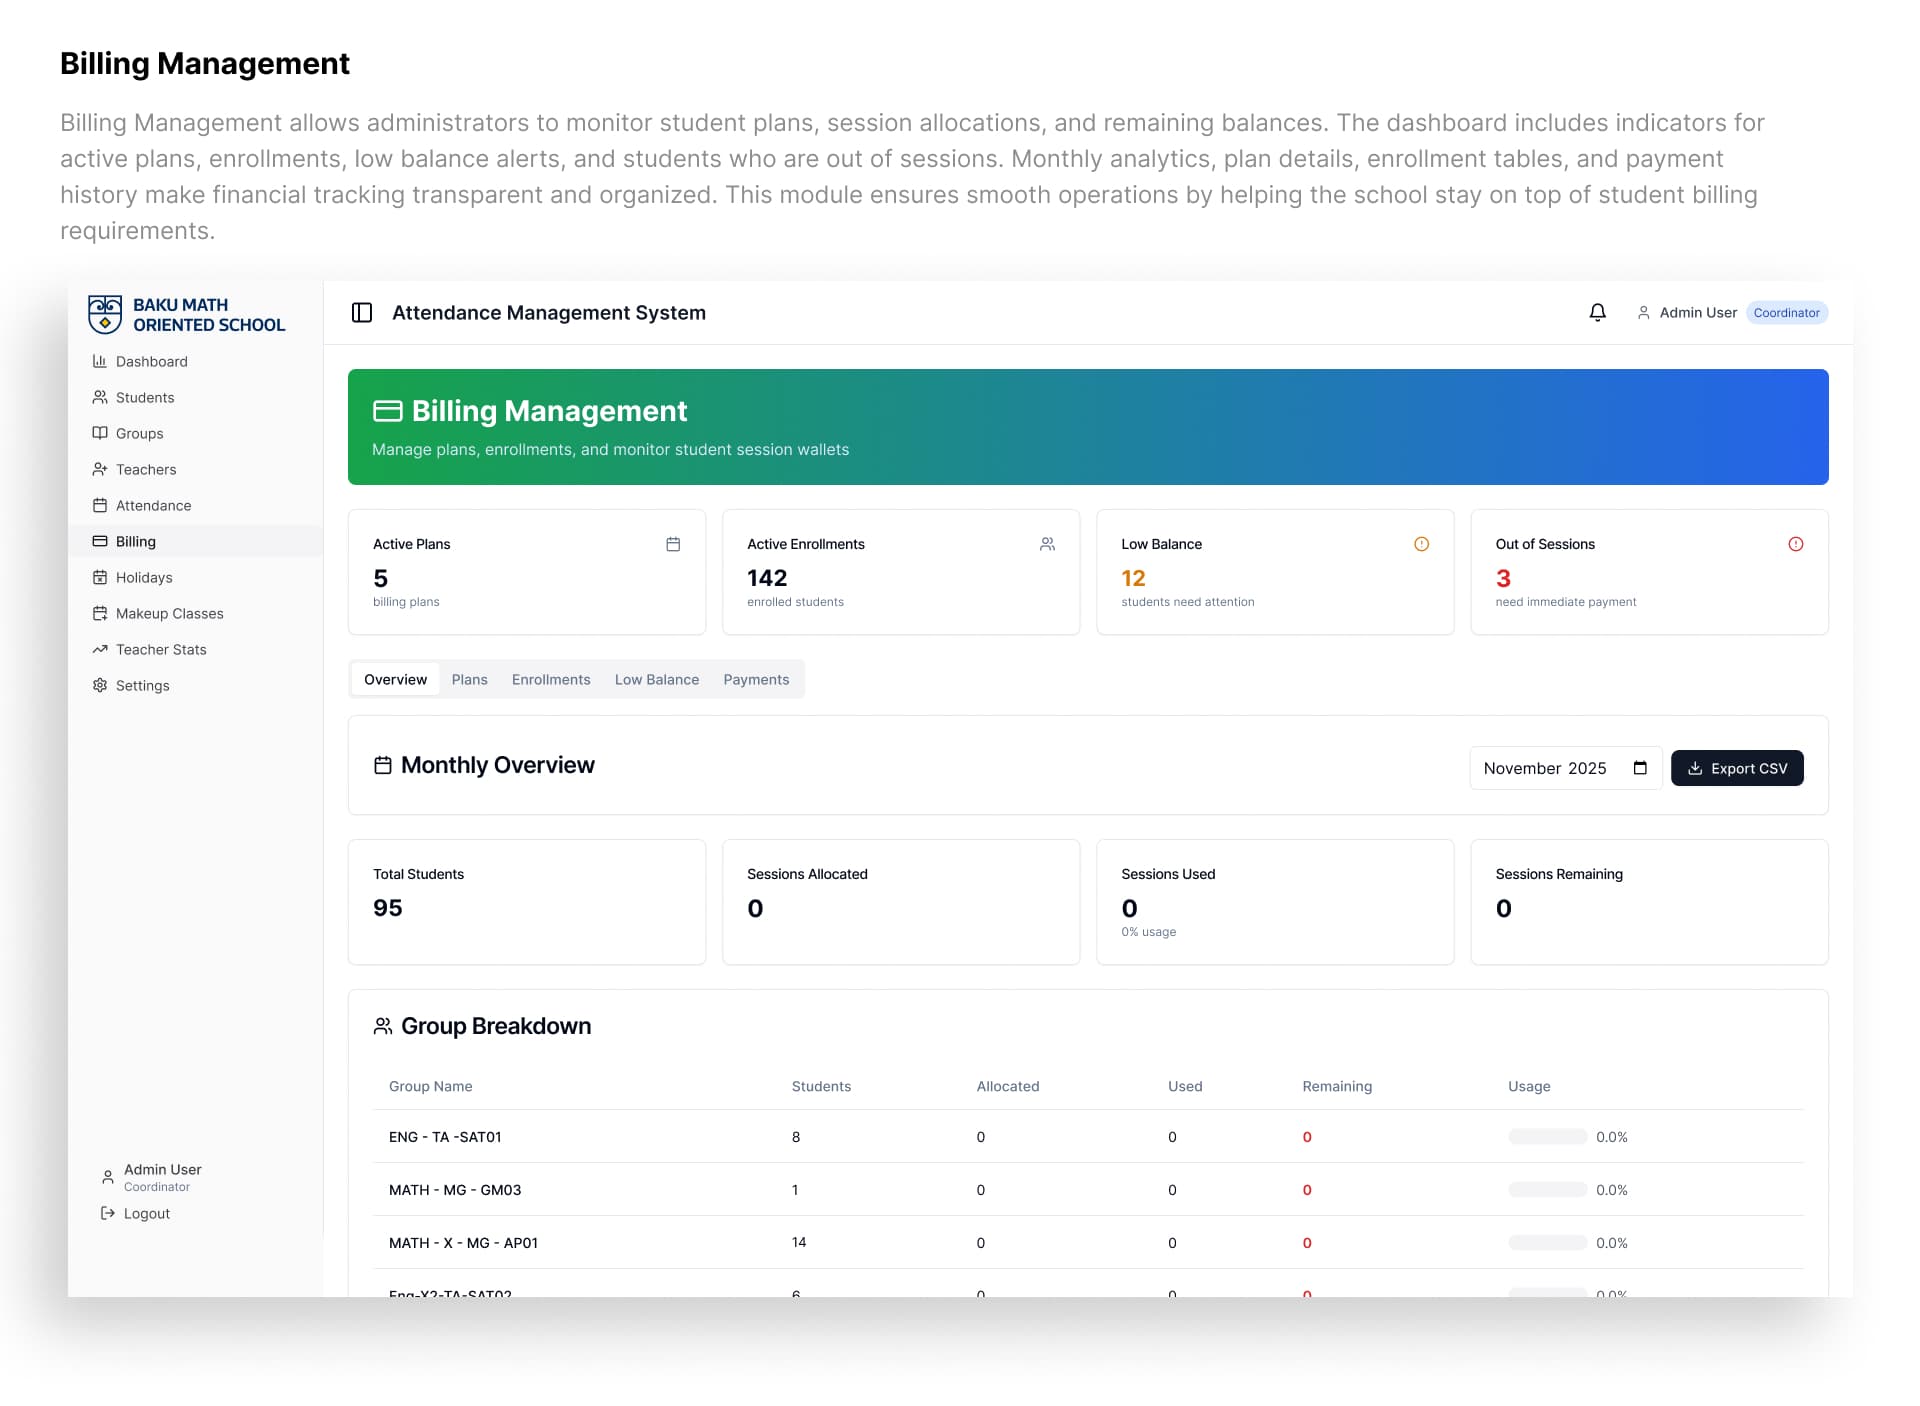Image resolution: width=1920 pixels, height=1406 pixels.
Task: Click the Export CSV button
Action: (x=1737, y=768)
